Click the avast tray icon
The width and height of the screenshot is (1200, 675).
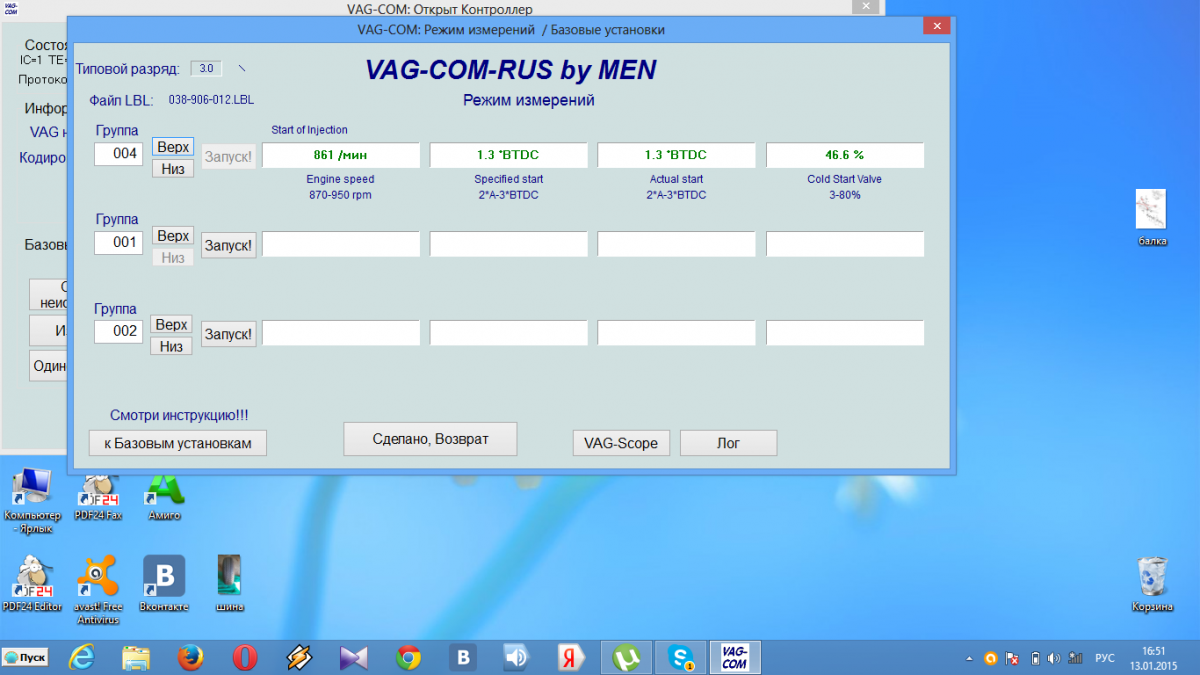991,658
